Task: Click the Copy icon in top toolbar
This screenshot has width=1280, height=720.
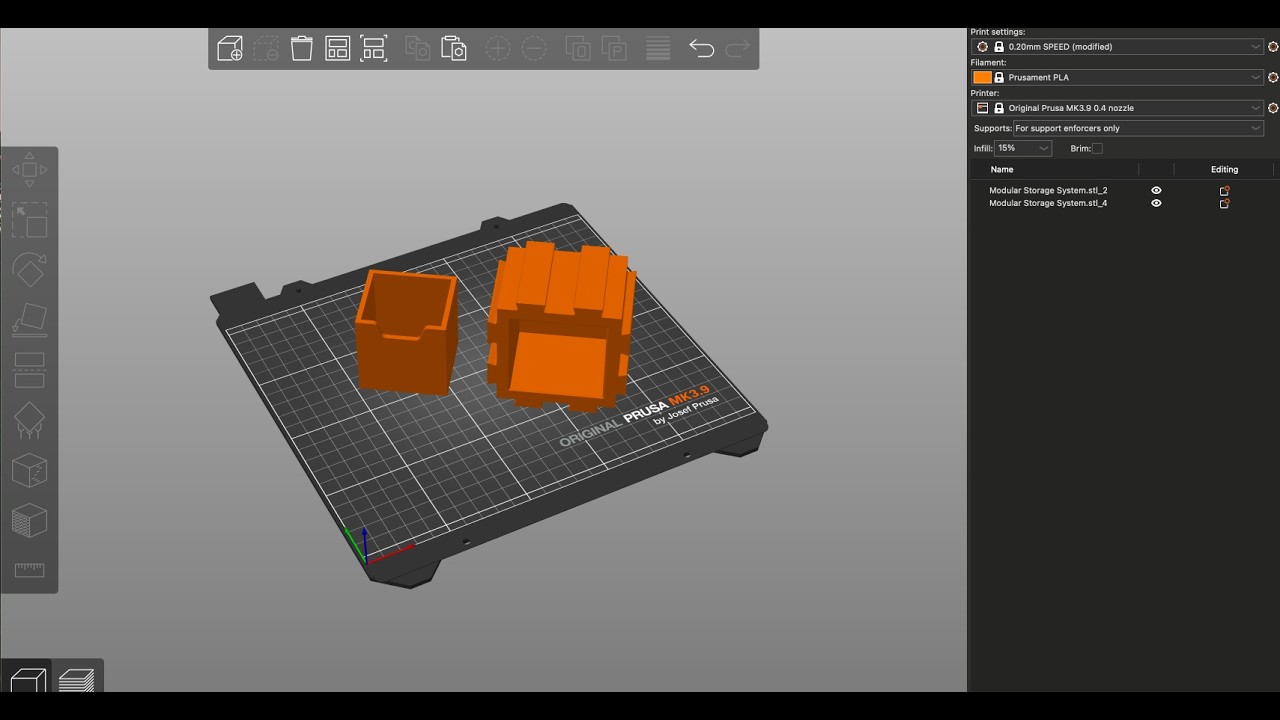Action: [x=417, y=48]
